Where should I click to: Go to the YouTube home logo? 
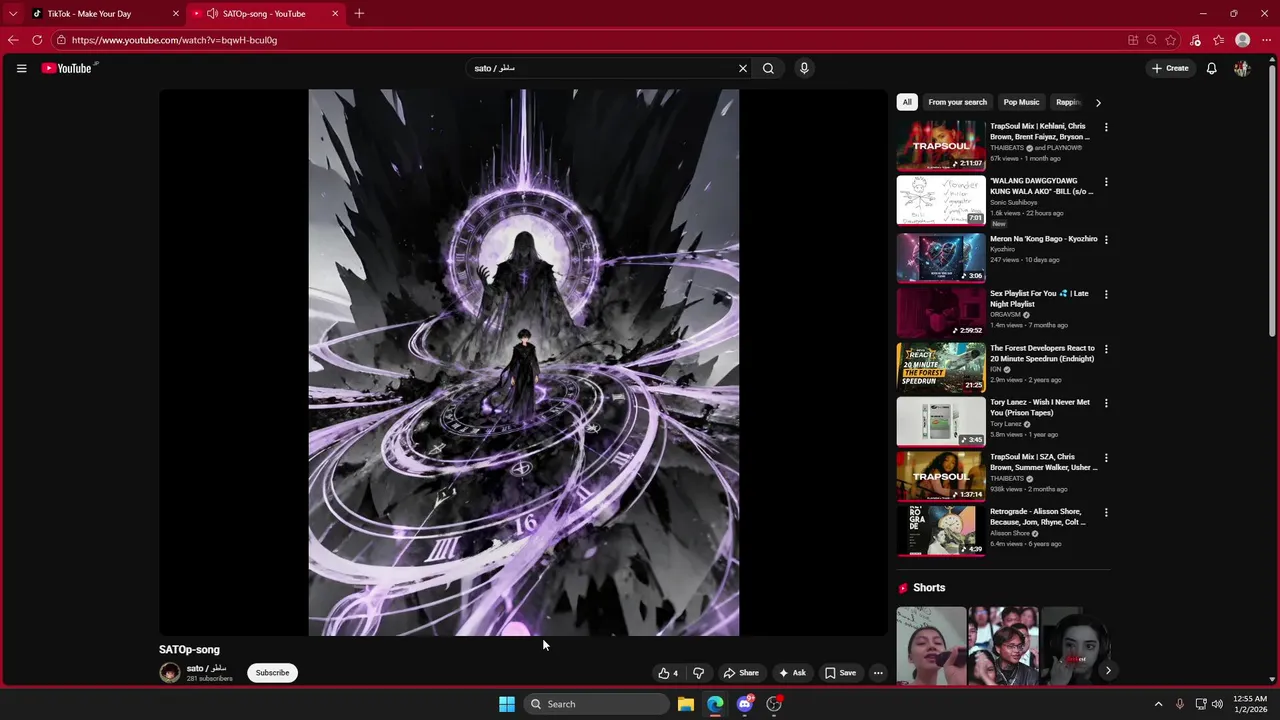(x=68, y=68)
